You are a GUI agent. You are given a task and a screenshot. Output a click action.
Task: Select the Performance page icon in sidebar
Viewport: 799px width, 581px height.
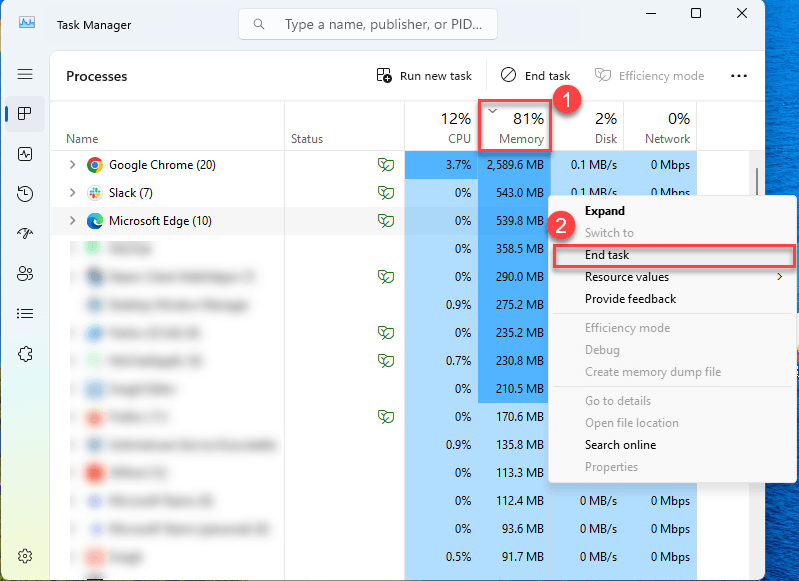[25, 154]
